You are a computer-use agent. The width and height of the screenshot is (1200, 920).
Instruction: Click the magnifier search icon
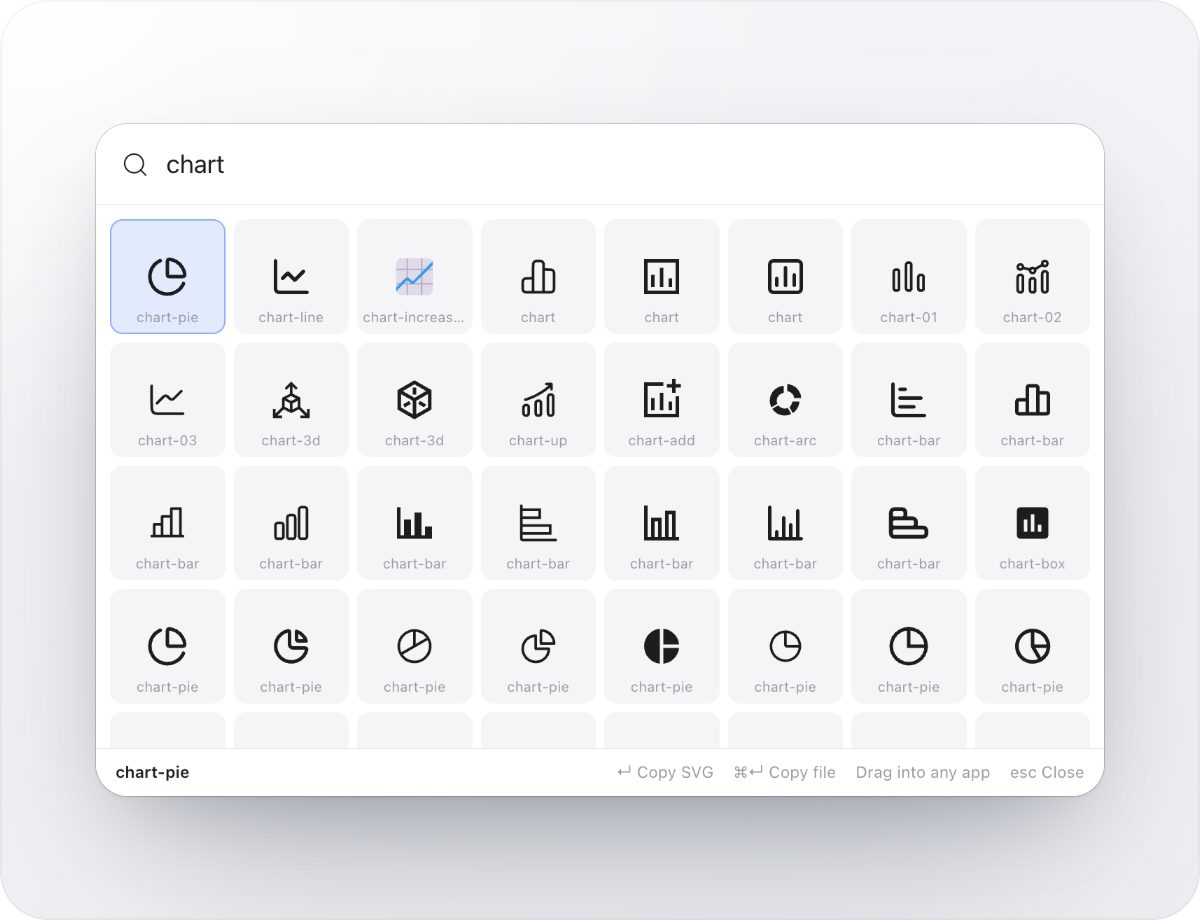135,165
